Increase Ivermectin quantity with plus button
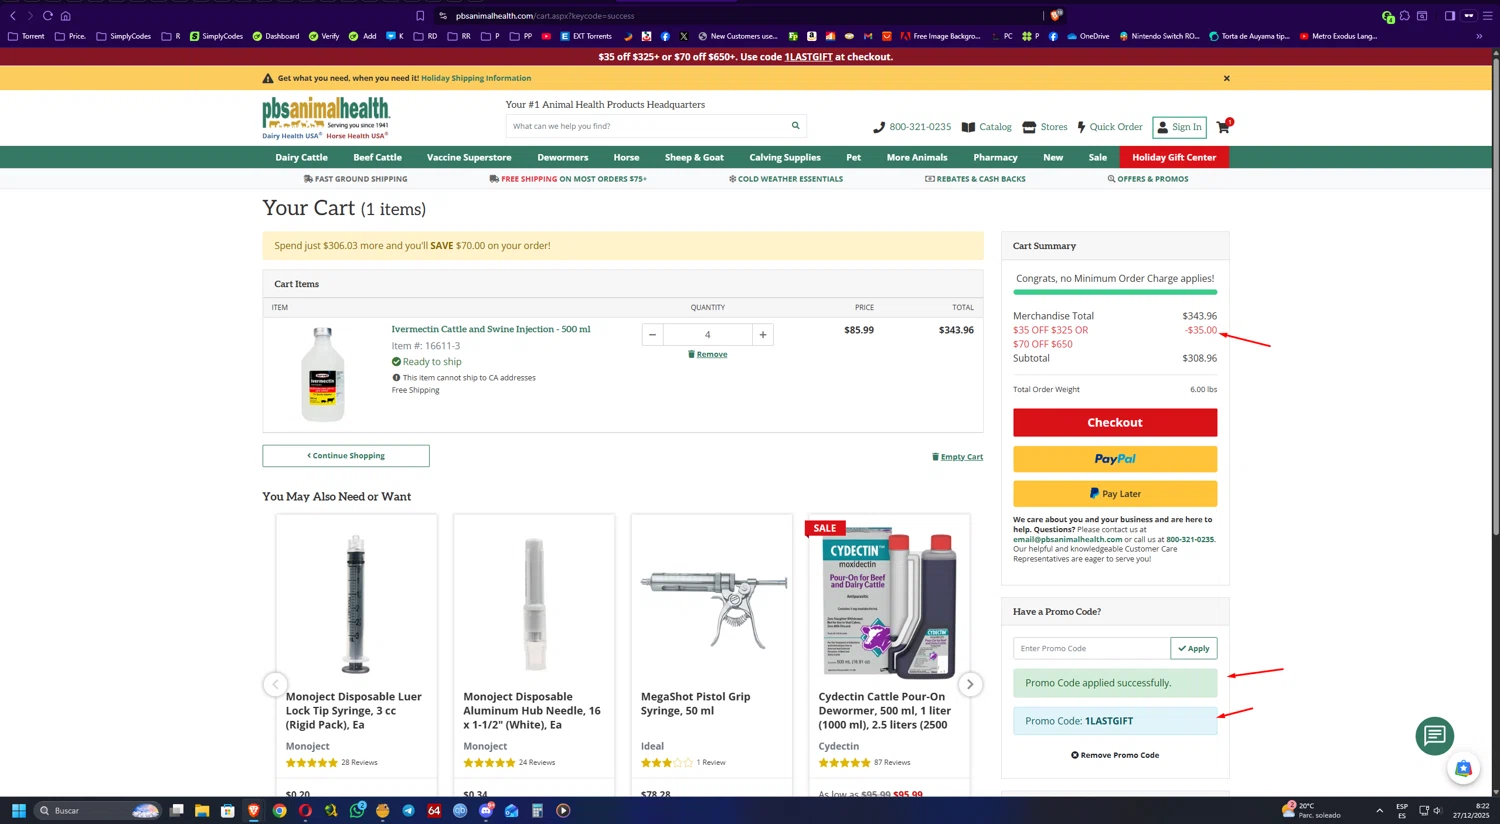 coord(763,335)
